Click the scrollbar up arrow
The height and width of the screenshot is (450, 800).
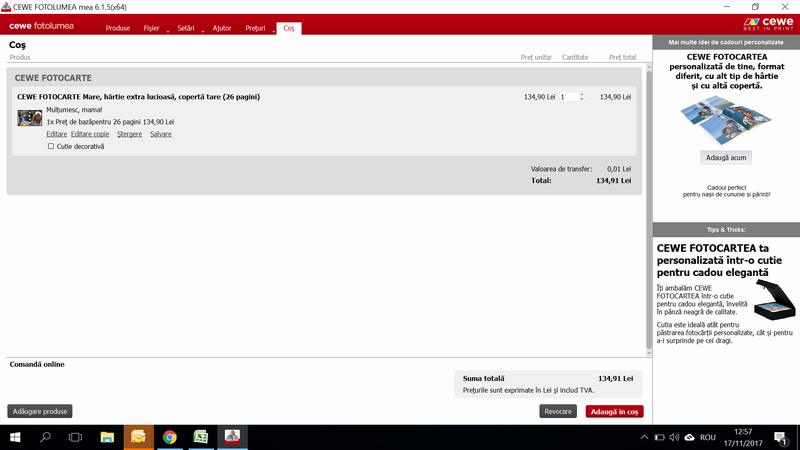click(x=649, y=67)
